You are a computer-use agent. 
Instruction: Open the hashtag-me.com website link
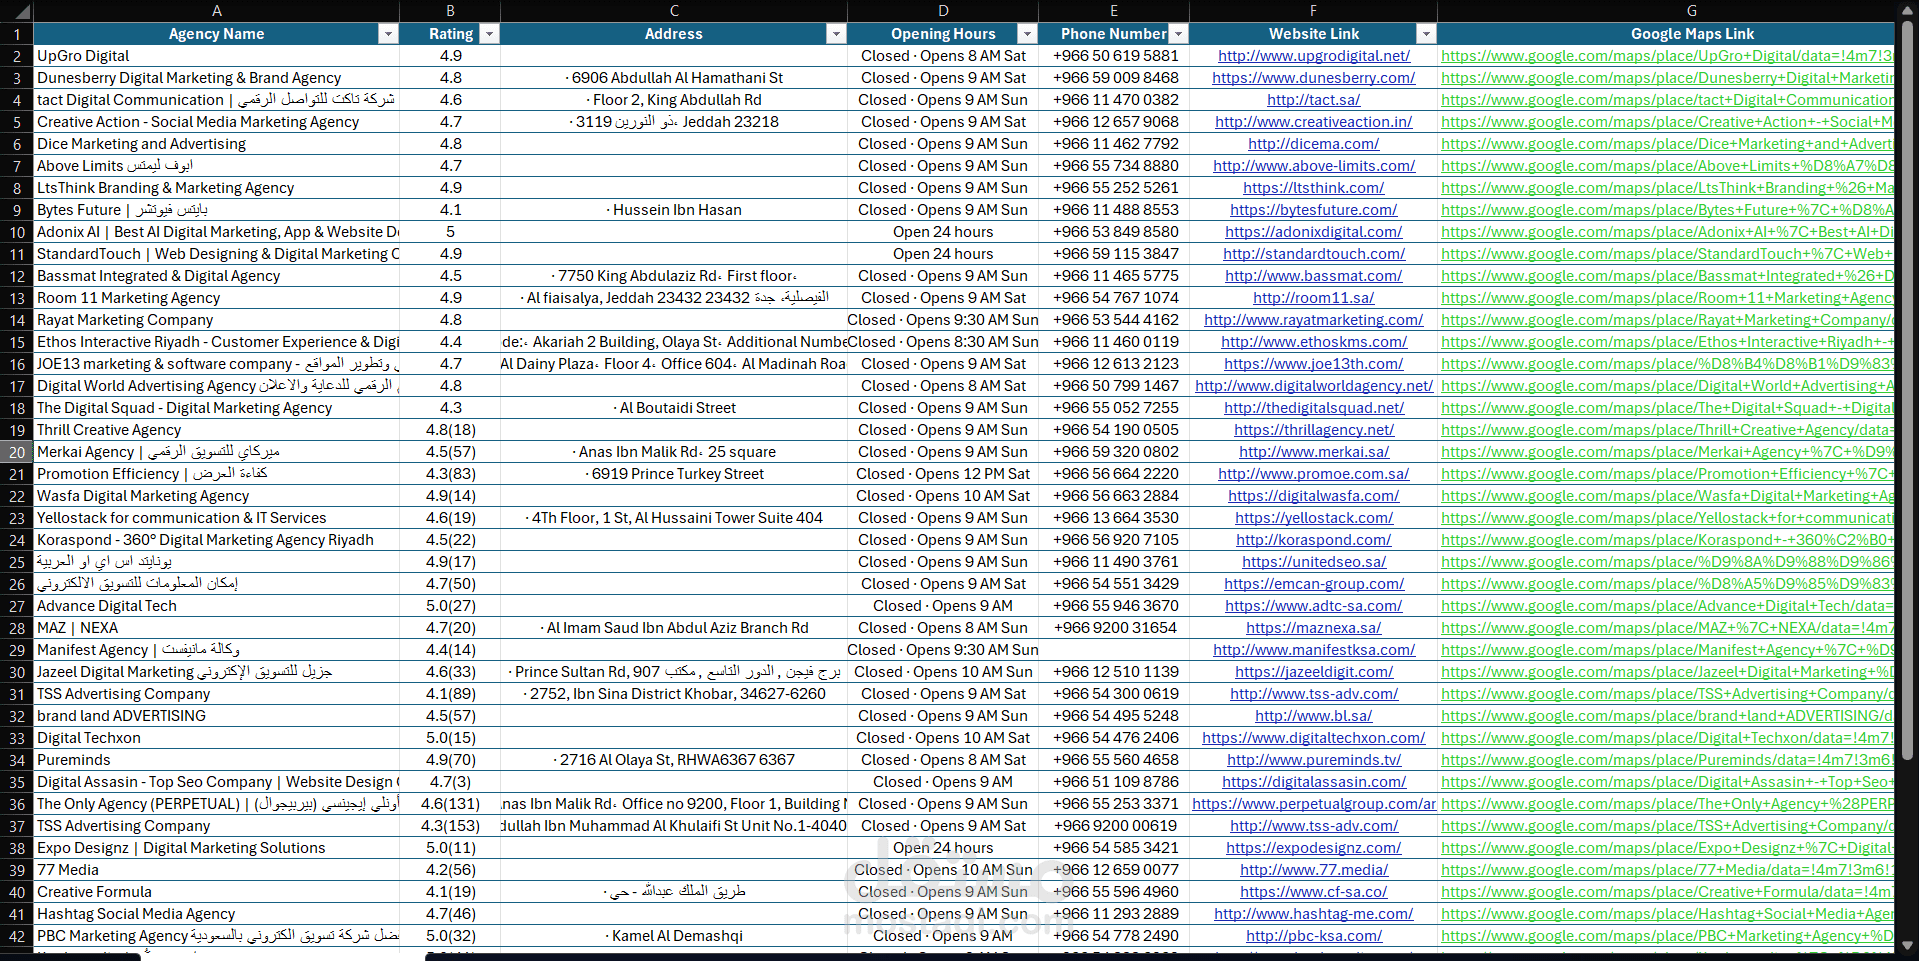(1314, 914)
